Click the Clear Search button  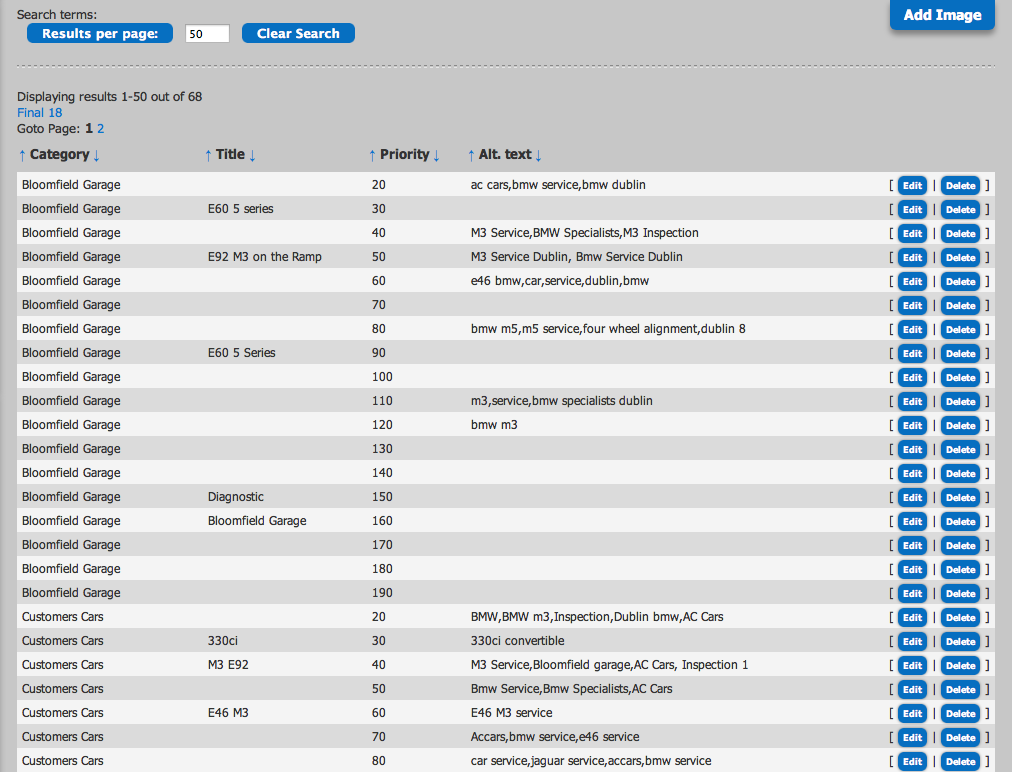(x=298, y=34)
